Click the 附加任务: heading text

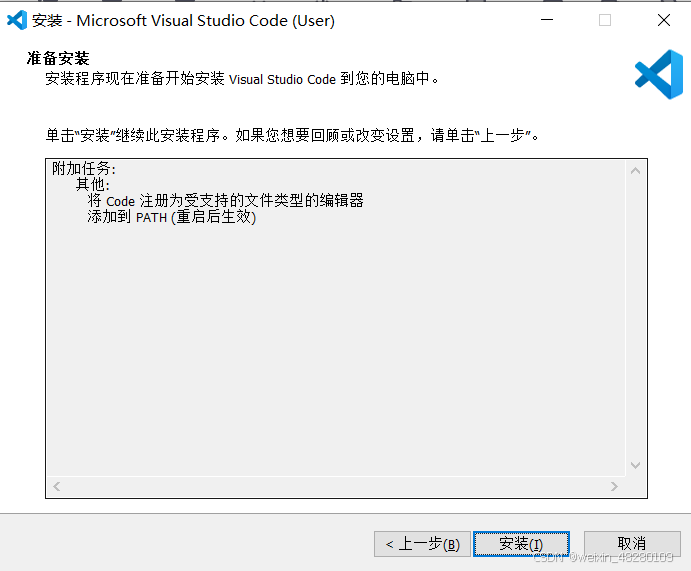click(84, 168)
